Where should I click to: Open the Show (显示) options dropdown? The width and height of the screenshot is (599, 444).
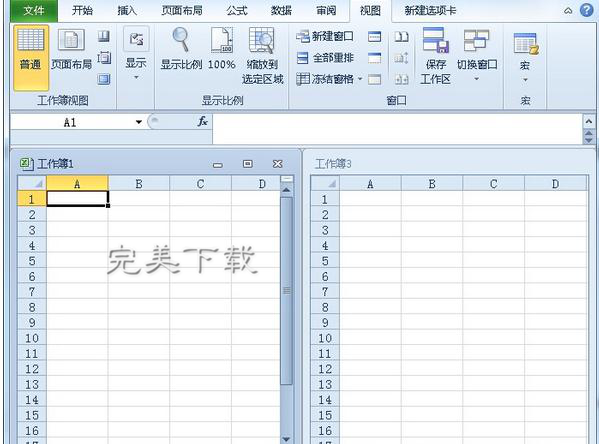[x=136, y=53]
